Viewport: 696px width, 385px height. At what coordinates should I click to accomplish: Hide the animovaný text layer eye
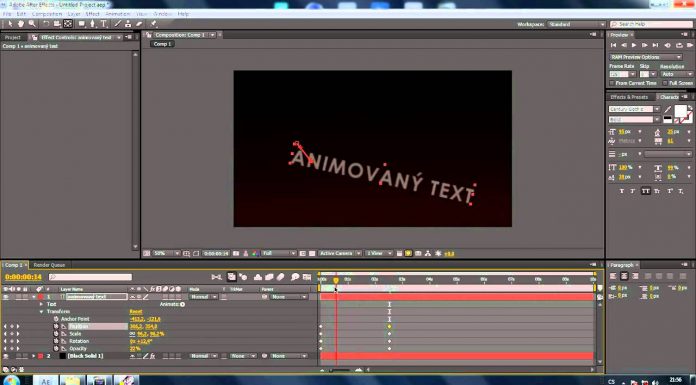6,297
